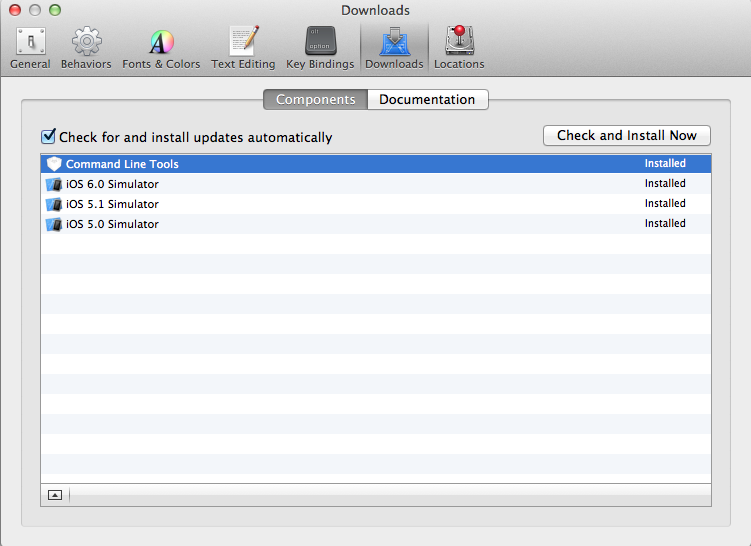Image resolution: width=751 pixels, height=546 pixels.
Task: Select the Downloads toolbar icon
Action: point(394,48)
